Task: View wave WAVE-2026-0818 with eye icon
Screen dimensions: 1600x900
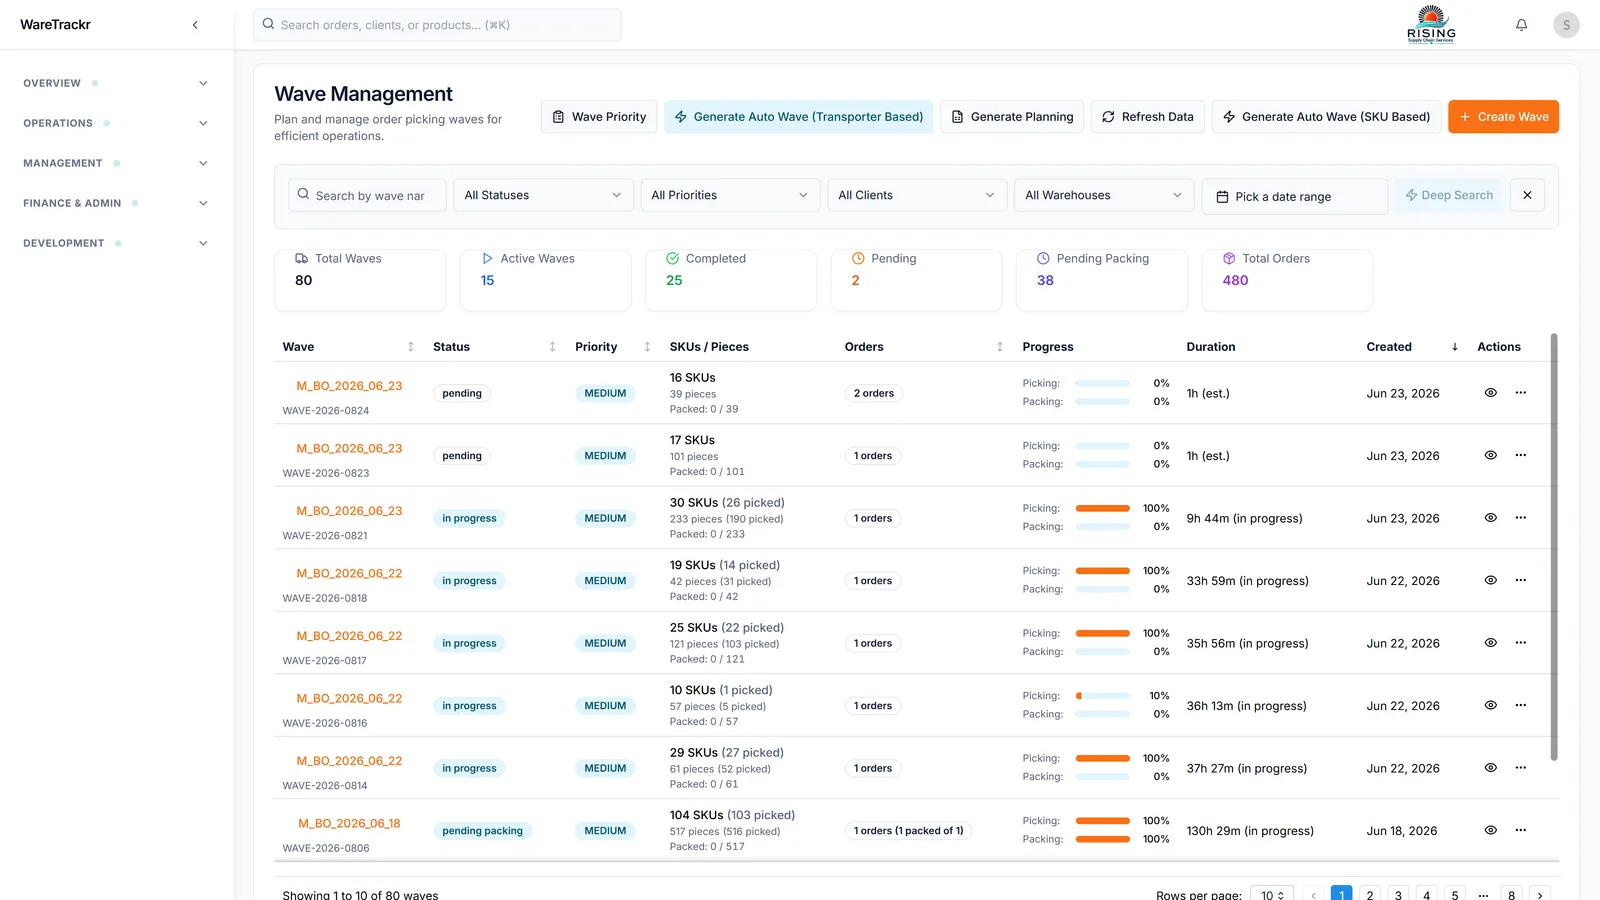Action: [1490, 580]
